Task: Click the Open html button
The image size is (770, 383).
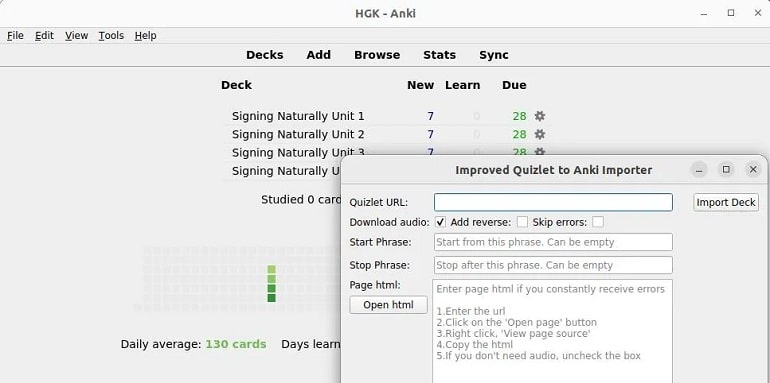Action: tap(388, 305)
